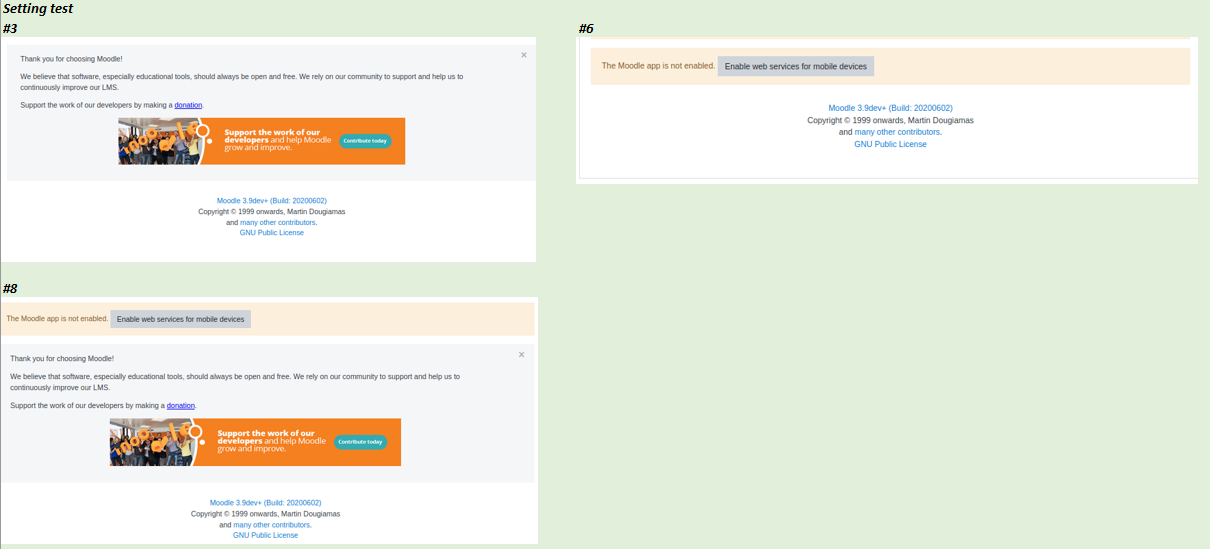Click 'The Moodle app is not enabled.' text in #6
This screenshot has width=1210, height=549.
point(658,66)
